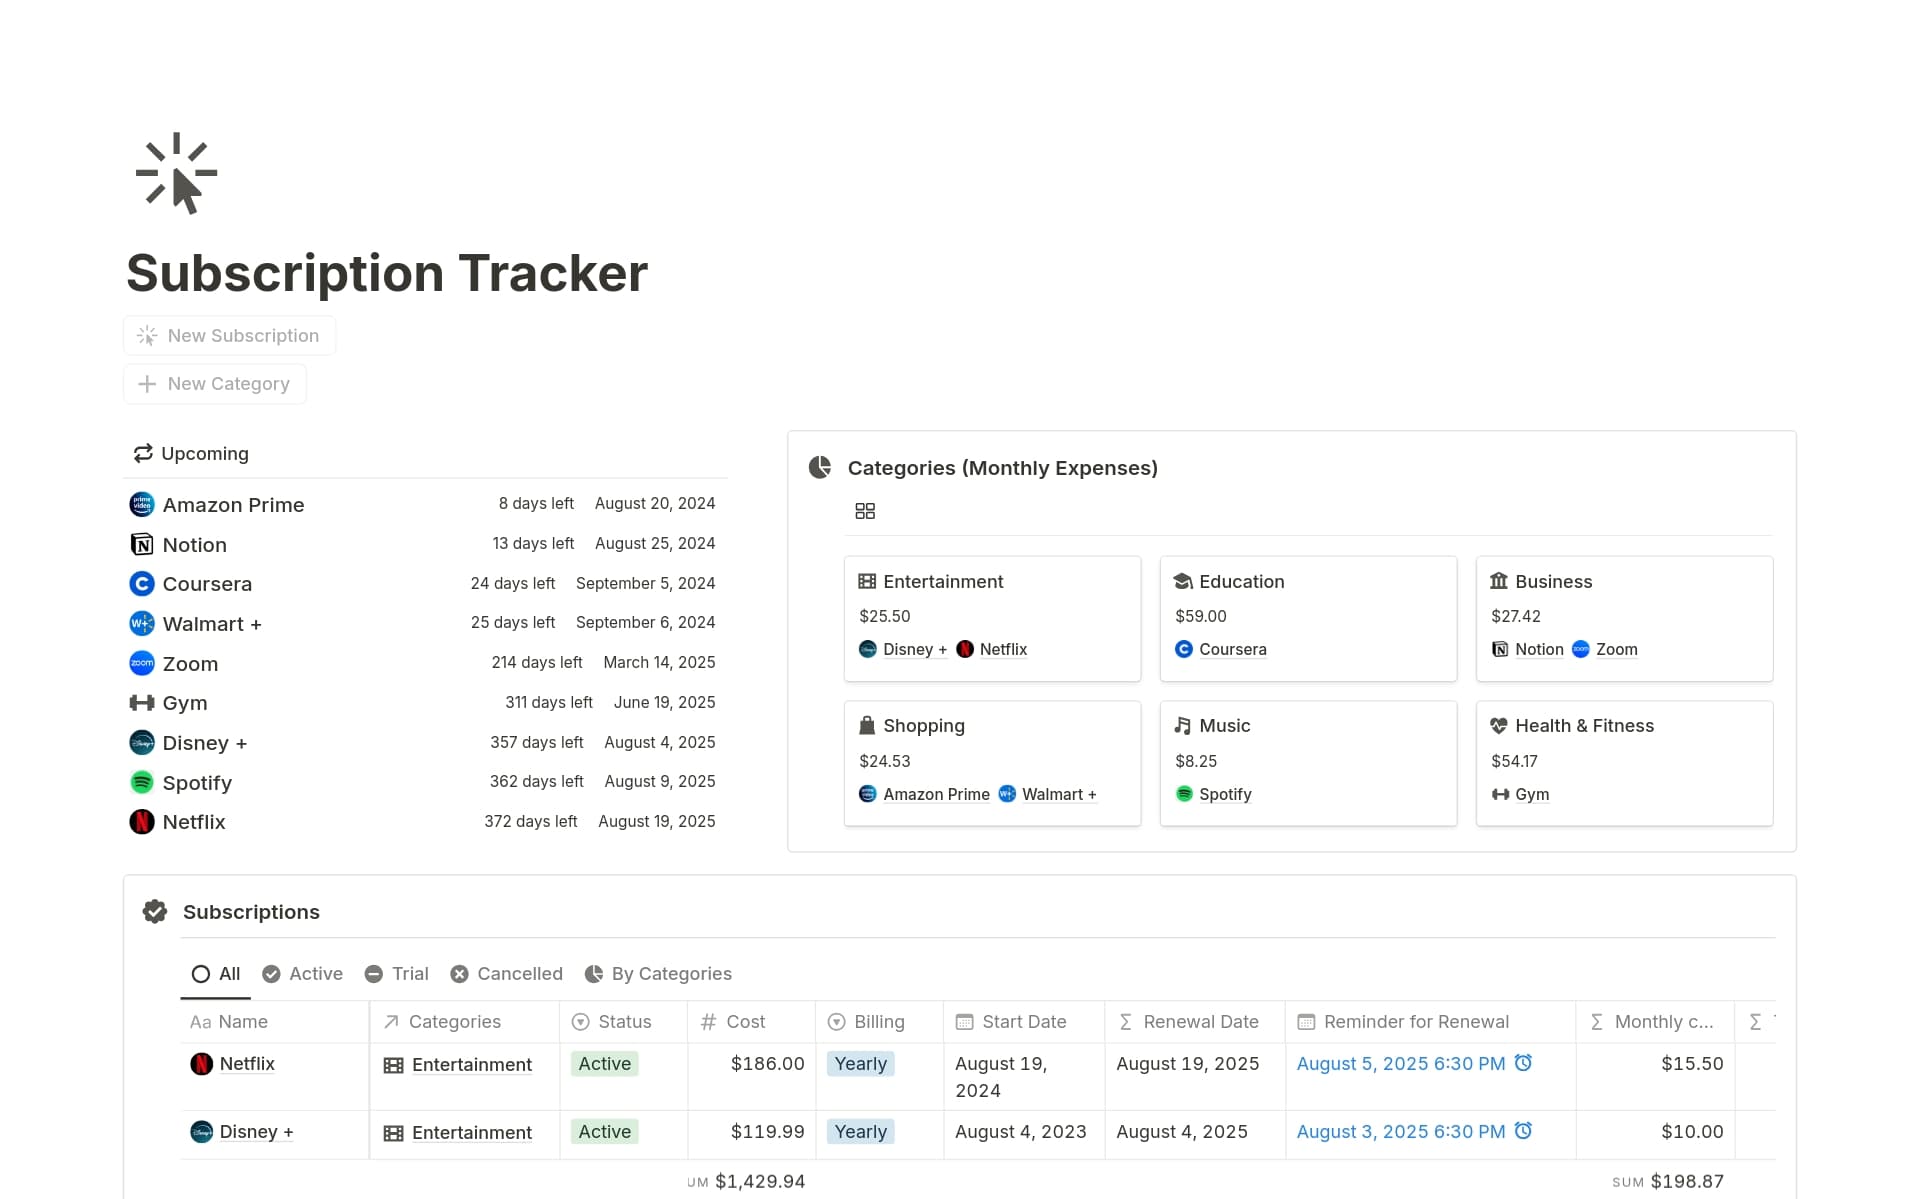The height and width of the screenshot is (1199, 1920).
Task: Click the Disney + icon in table row
Action: pyautogui.click(x=201, y=1131)
